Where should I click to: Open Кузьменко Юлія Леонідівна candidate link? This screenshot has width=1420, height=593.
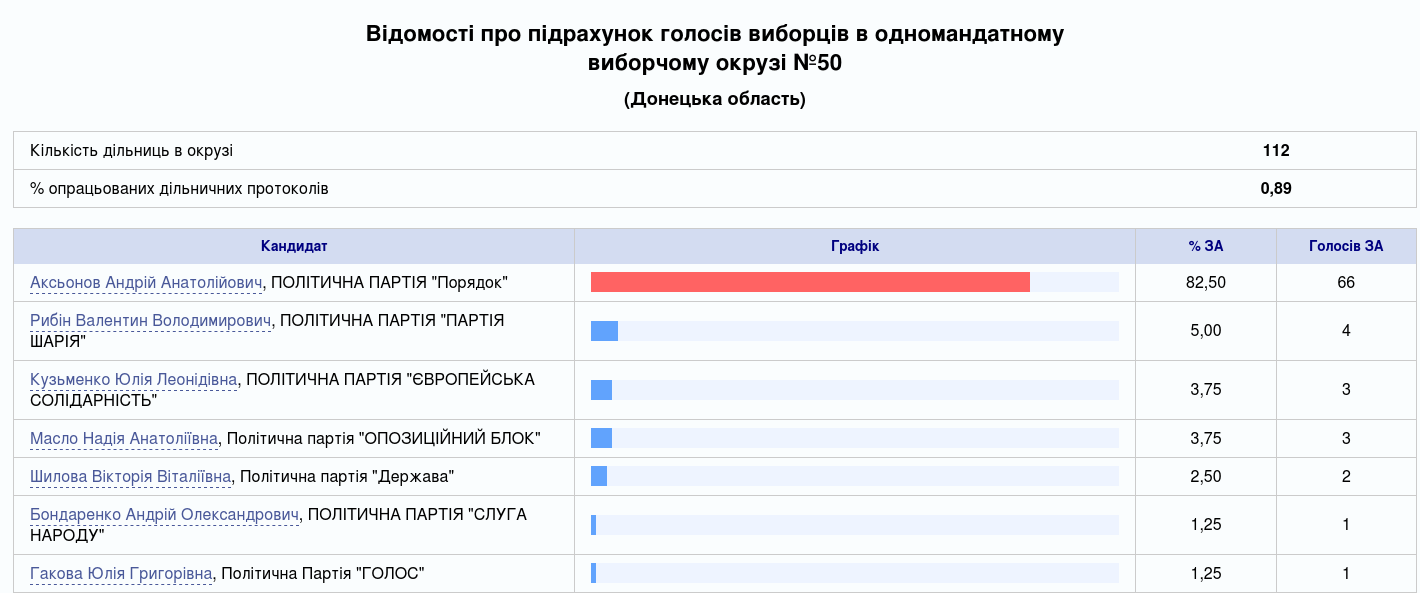[134, 380]
